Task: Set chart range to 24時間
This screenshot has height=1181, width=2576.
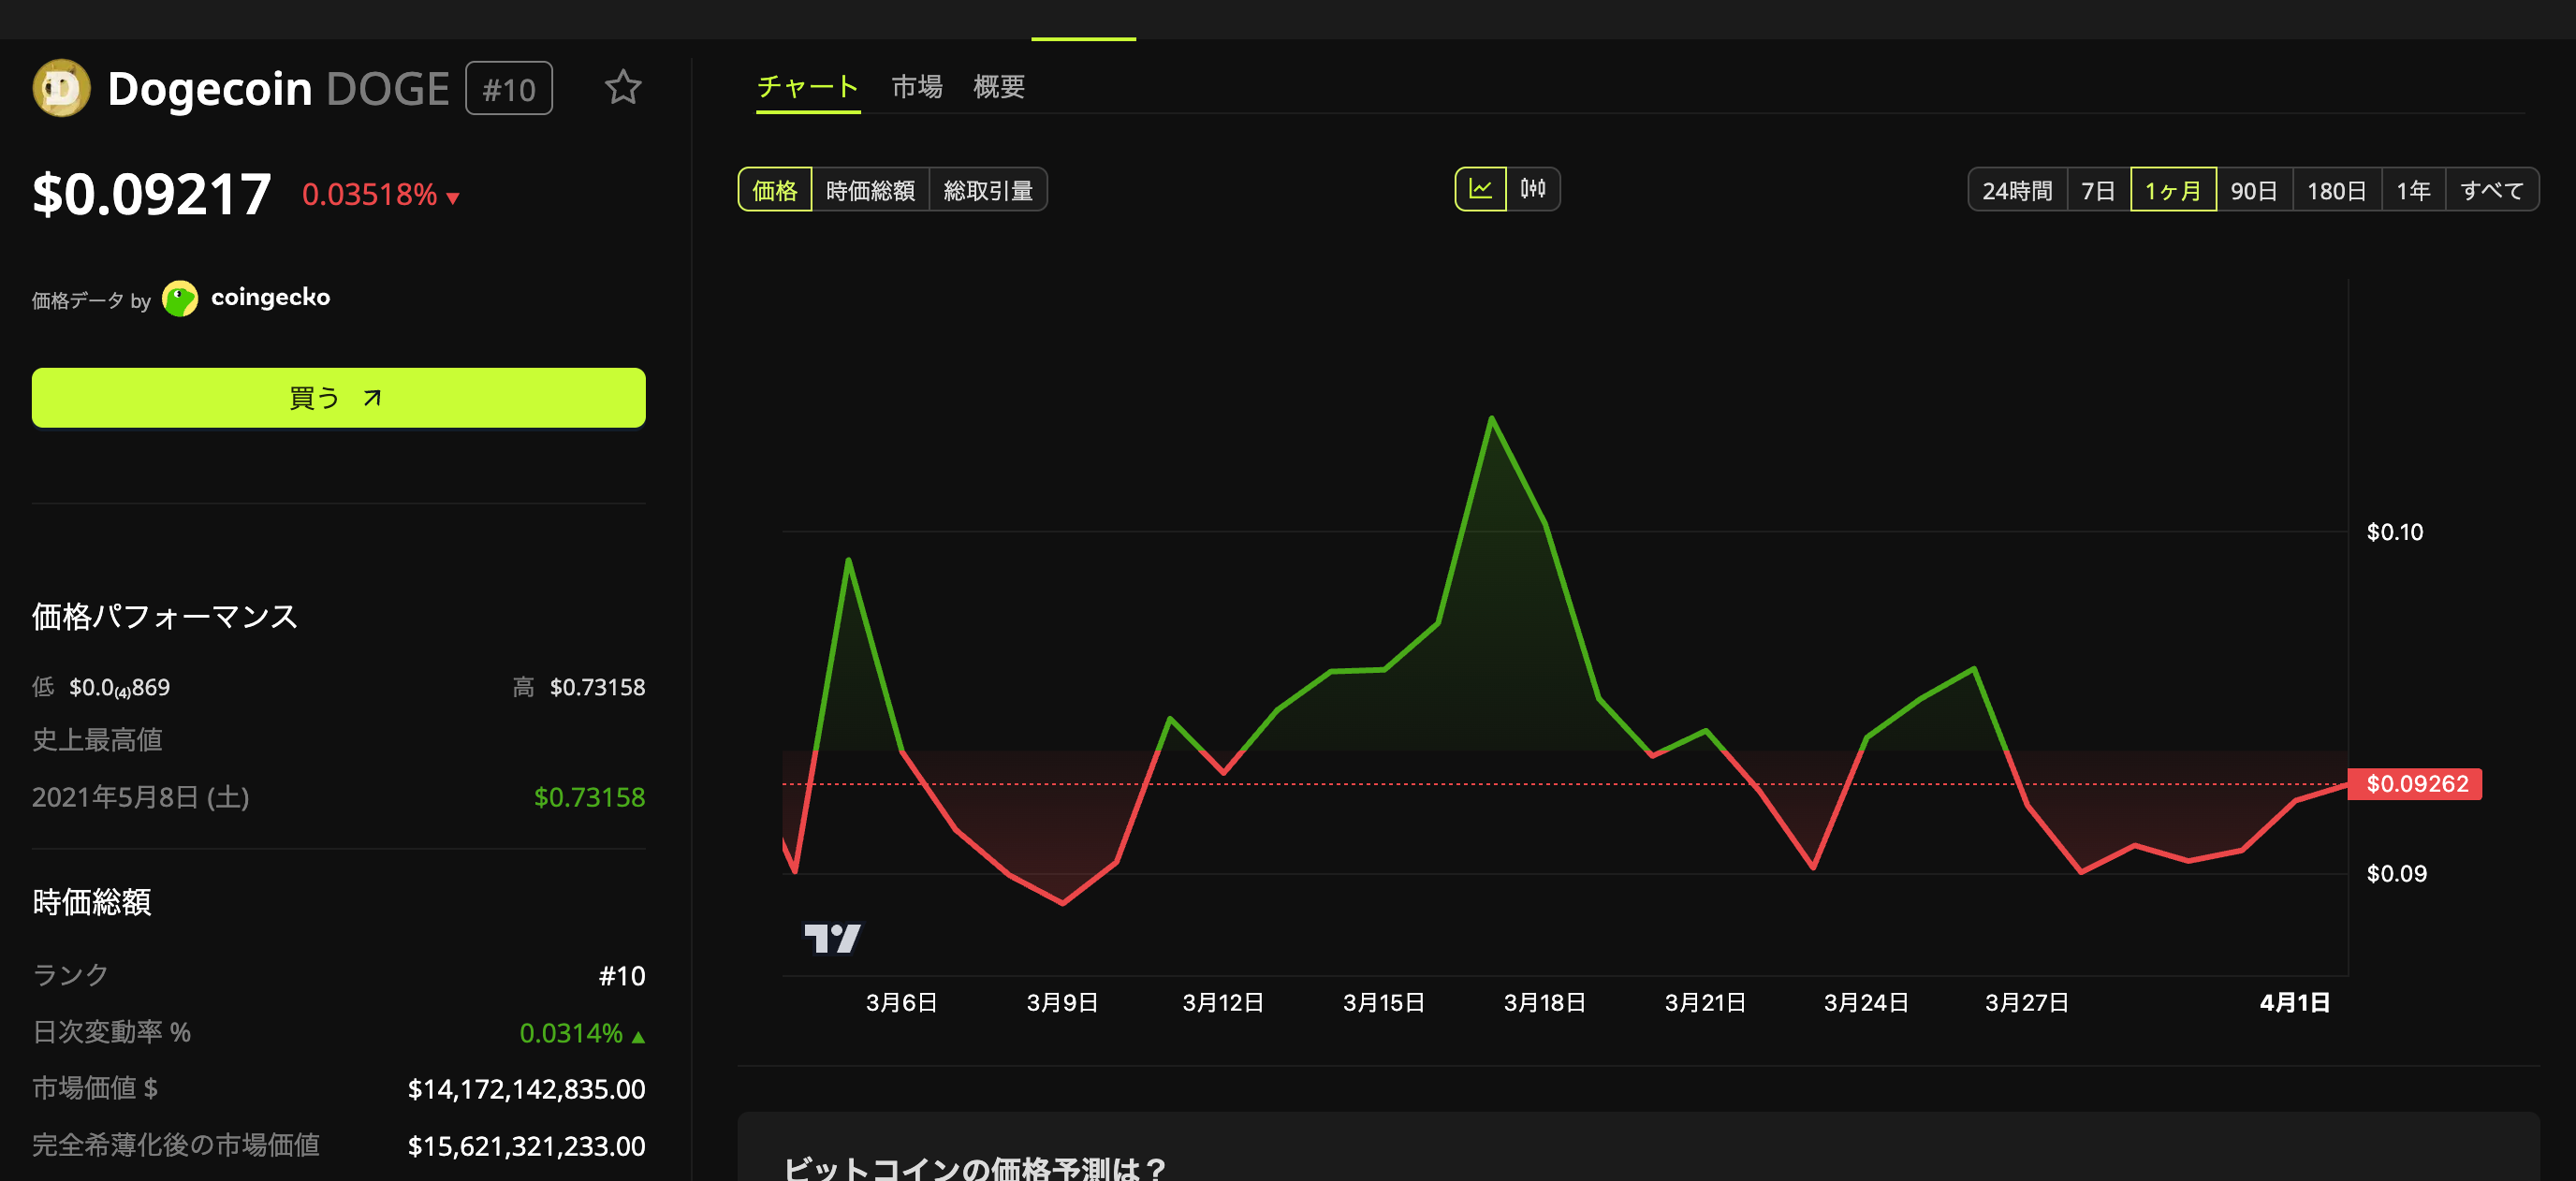Action: [2016, 190]
